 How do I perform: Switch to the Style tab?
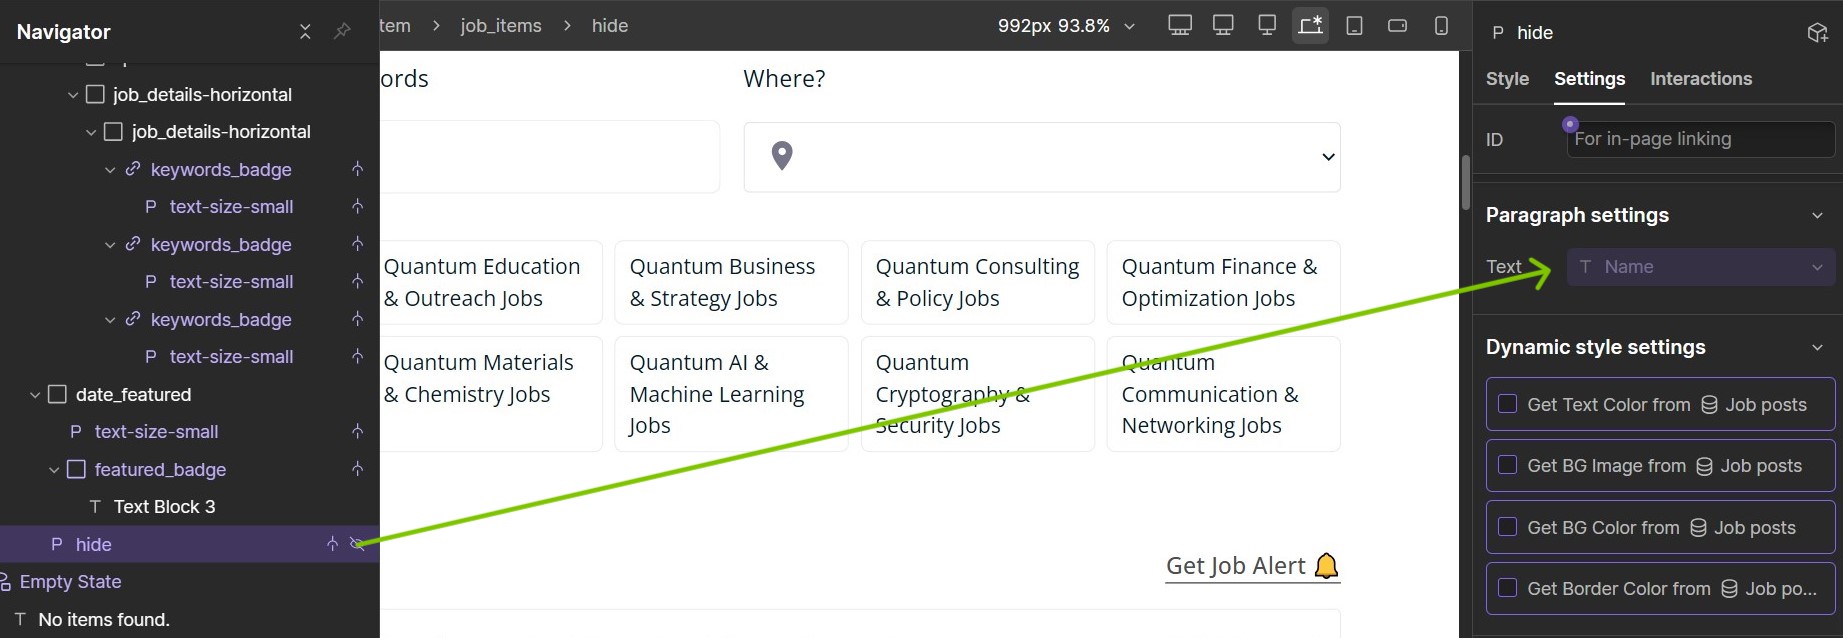coord(1507,79)
